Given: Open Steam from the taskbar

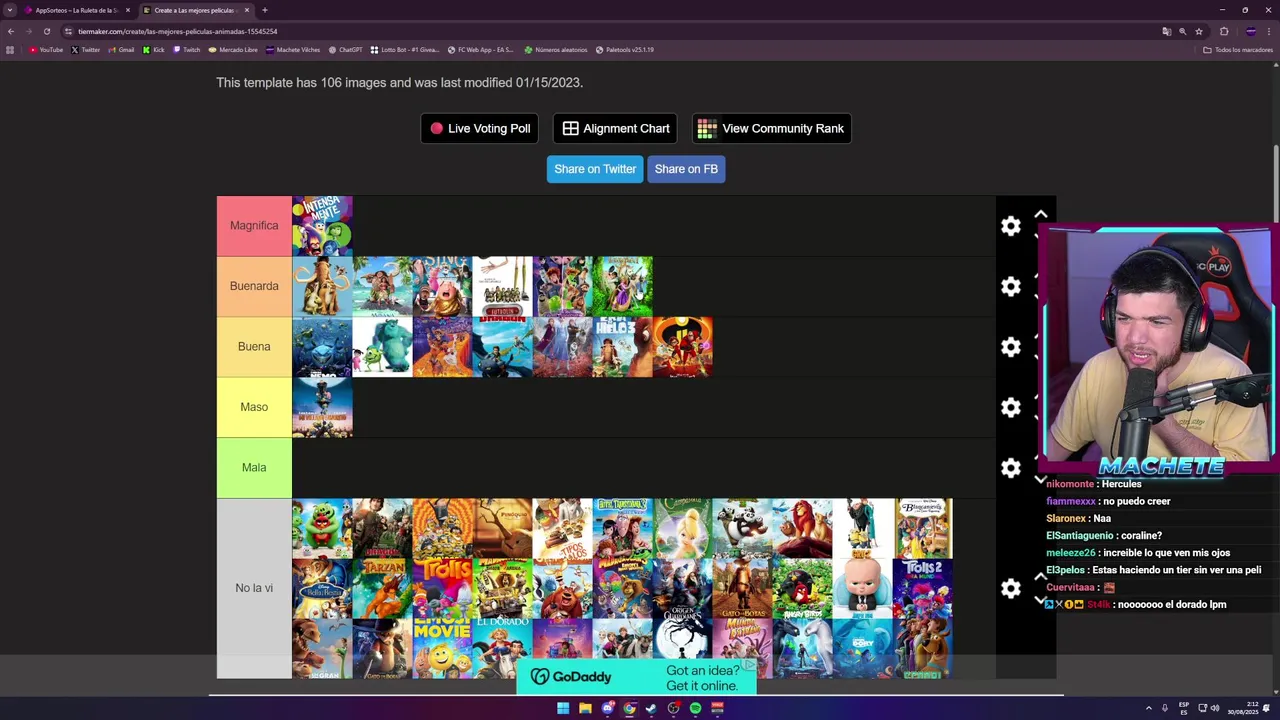Looking at the screenshot, I should [x=651, y=708].
